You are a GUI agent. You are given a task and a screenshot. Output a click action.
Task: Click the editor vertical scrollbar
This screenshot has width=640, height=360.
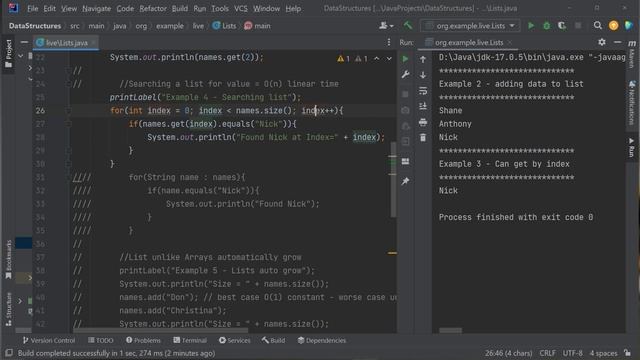(x=393, y=180)
